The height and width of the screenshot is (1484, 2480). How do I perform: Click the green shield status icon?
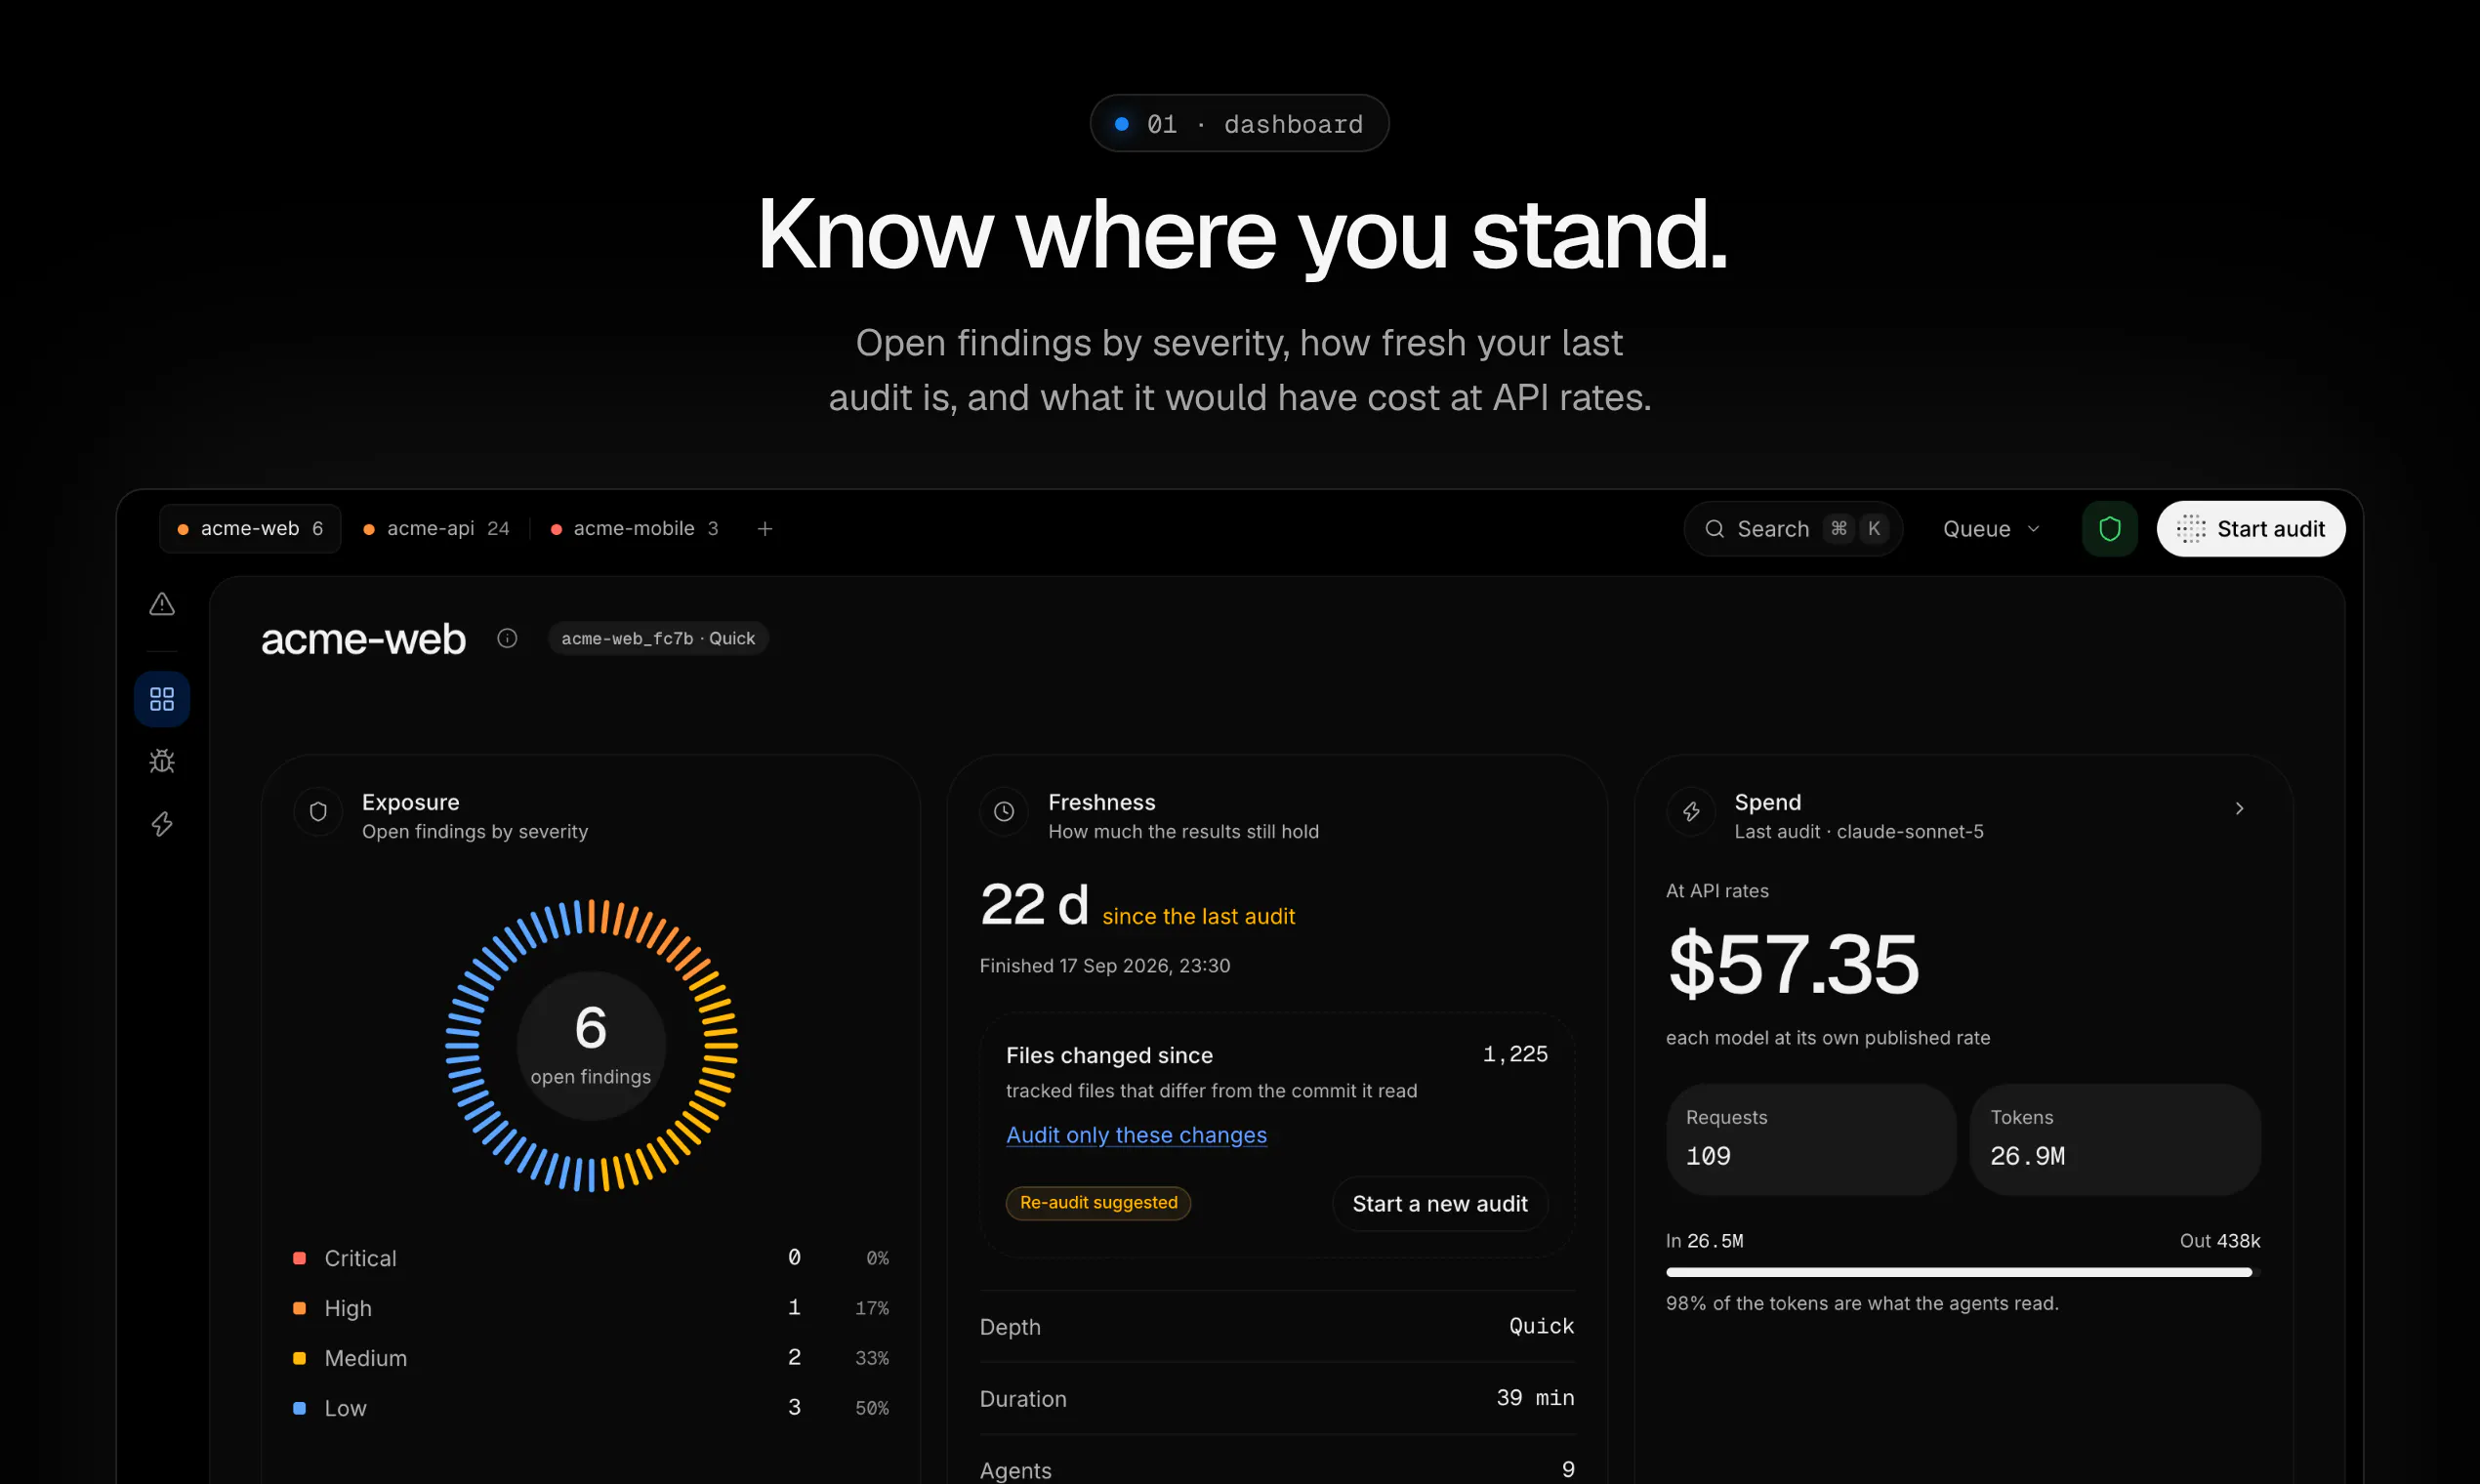coord(2110,529)
